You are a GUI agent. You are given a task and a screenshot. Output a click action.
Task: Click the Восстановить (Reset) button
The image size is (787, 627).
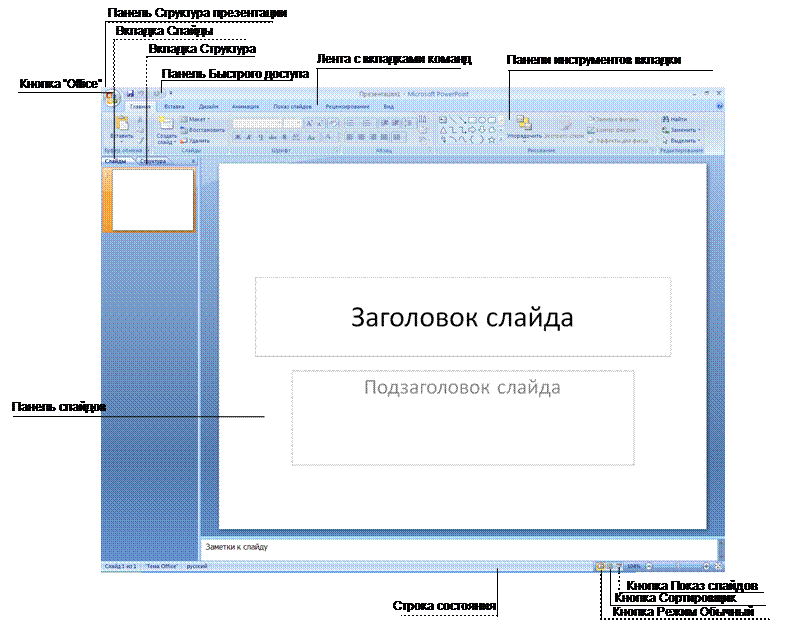[x=203, y=130]
